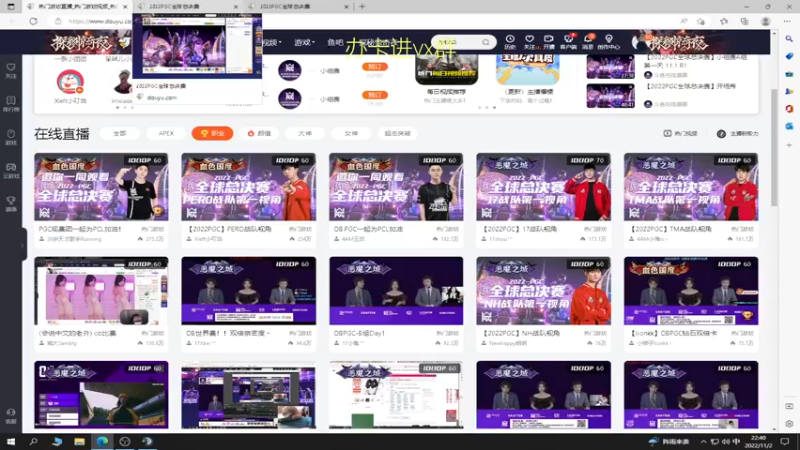This screenshot has height=450, width=800.
Task: Open the 创作中心 creator center icon
Action: [608, 42]
